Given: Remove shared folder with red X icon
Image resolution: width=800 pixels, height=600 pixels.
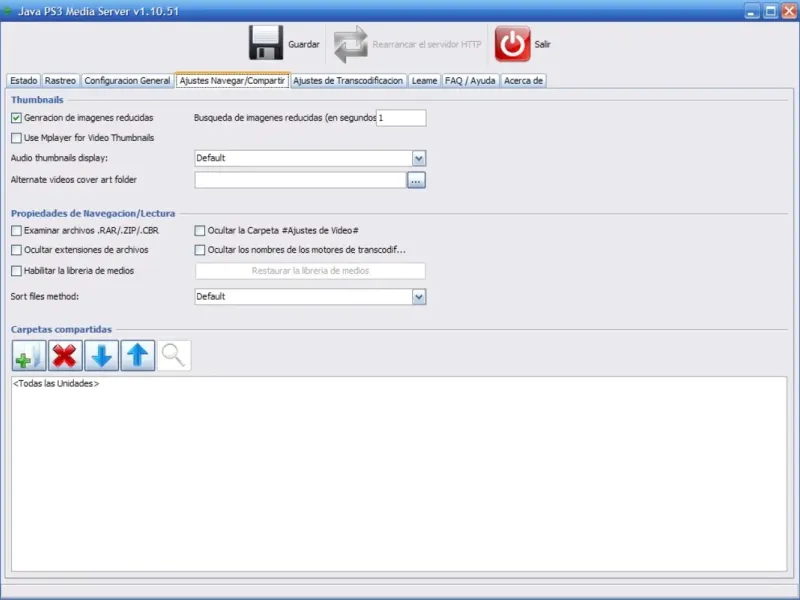Looking at the screenshot, I should tap(65, 356).
